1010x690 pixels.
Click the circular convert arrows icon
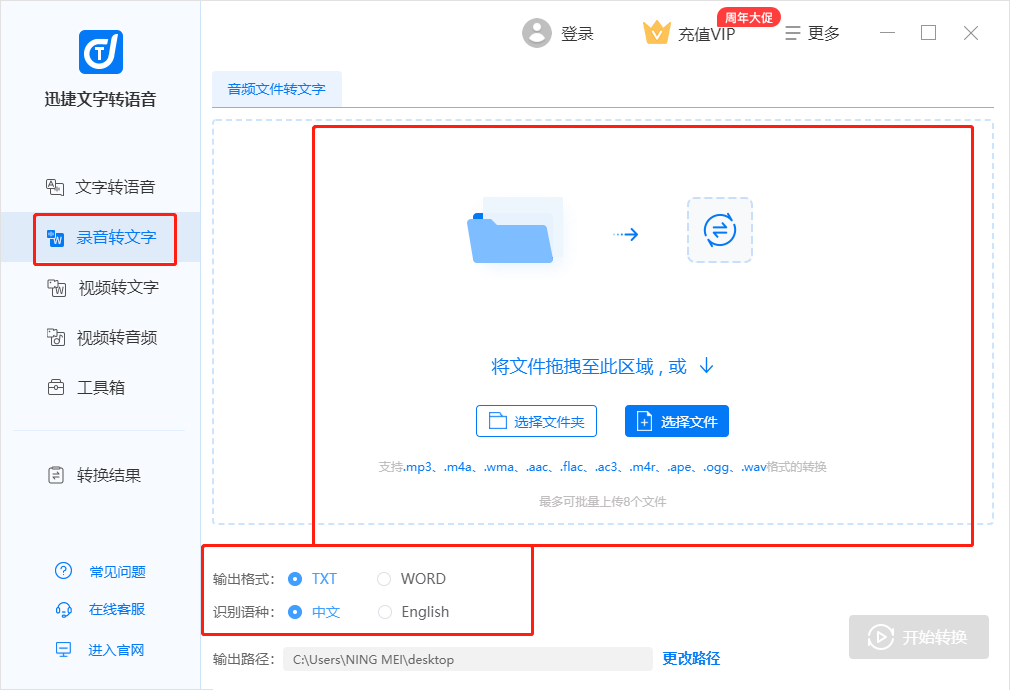pos(719,230)
